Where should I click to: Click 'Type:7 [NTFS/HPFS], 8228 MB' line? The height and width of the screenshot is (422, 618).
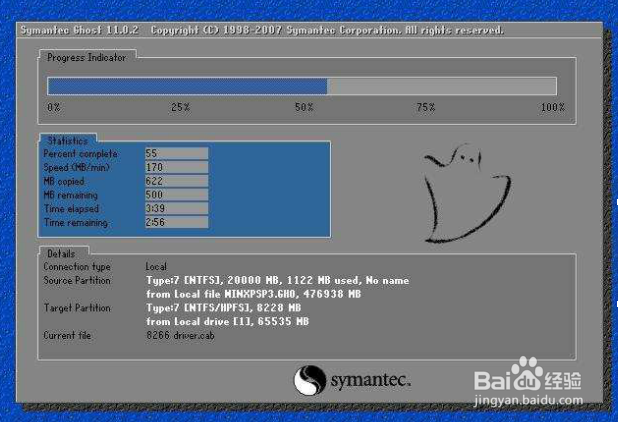(x=223, y=308)
